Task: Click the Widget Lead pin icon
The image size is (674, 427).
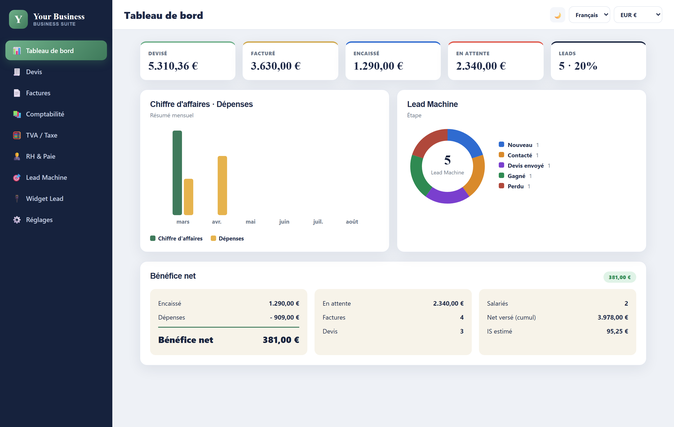Action: 17,198
